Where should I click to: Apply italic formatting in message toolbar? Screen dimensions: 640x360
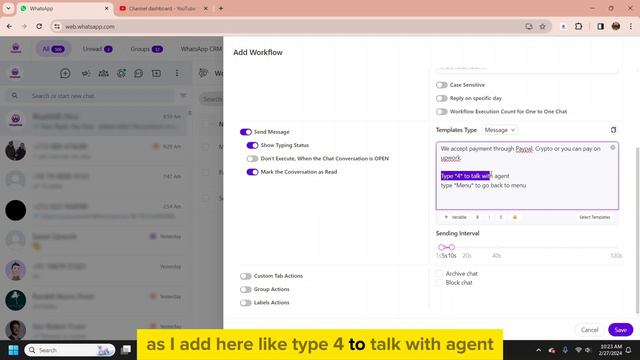tap(489, 217)
